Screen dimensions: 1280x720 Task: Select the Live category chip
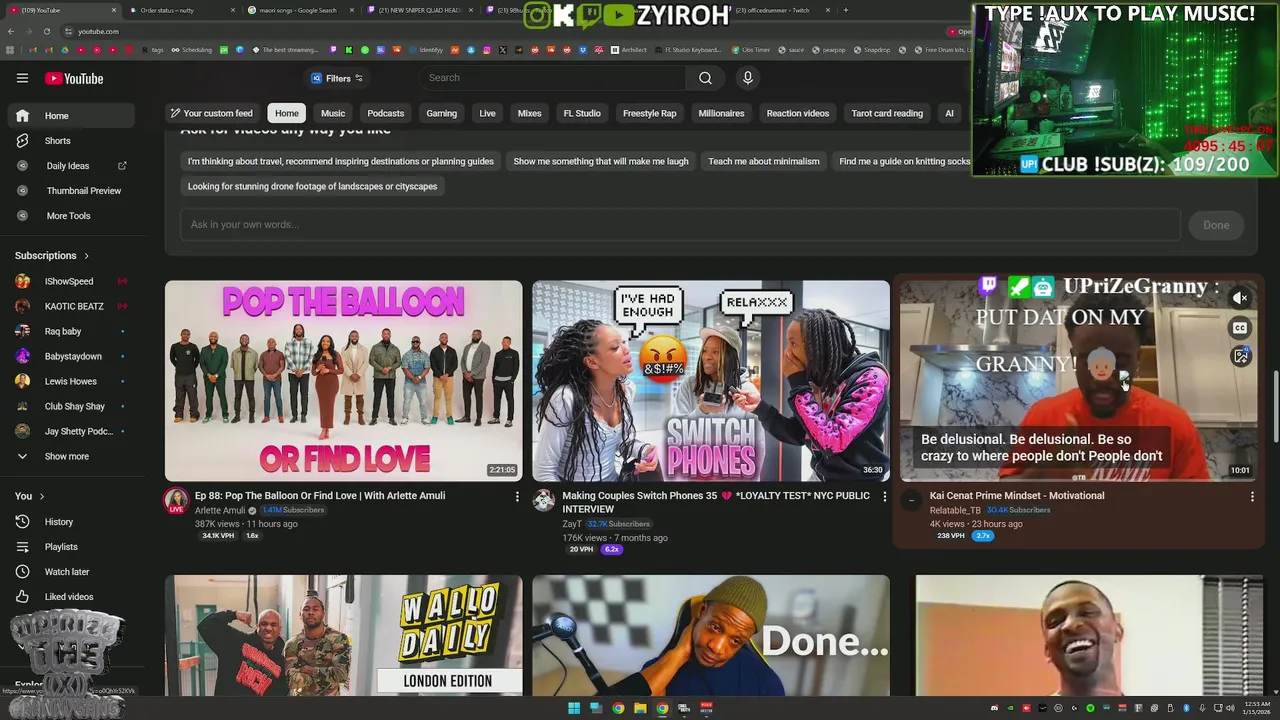coord(487,114)
